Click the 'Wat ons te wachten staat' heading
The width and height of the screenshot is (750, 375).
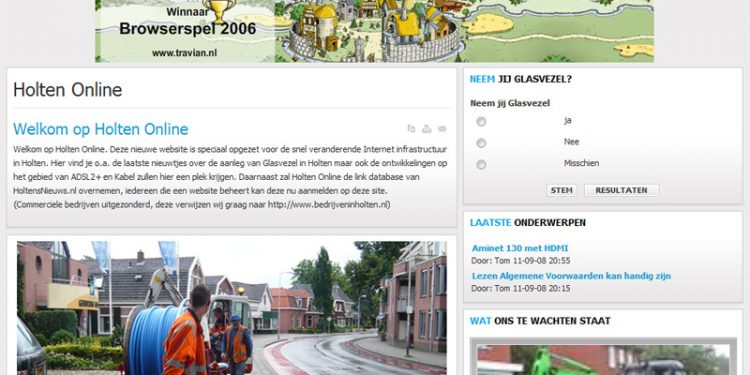[540, 320]
